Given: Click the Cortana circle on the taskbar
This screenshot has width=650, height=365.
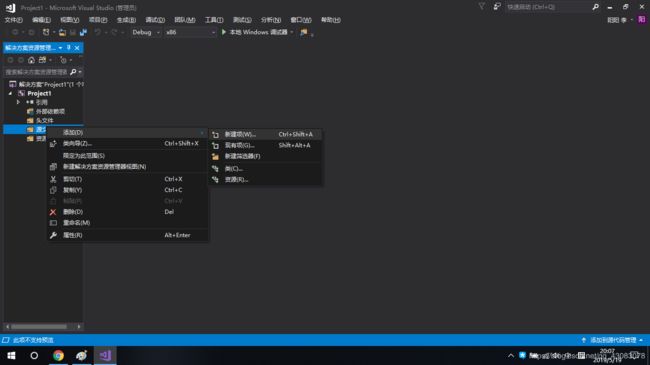Looking at the screenshot, I should coord(34,356).
